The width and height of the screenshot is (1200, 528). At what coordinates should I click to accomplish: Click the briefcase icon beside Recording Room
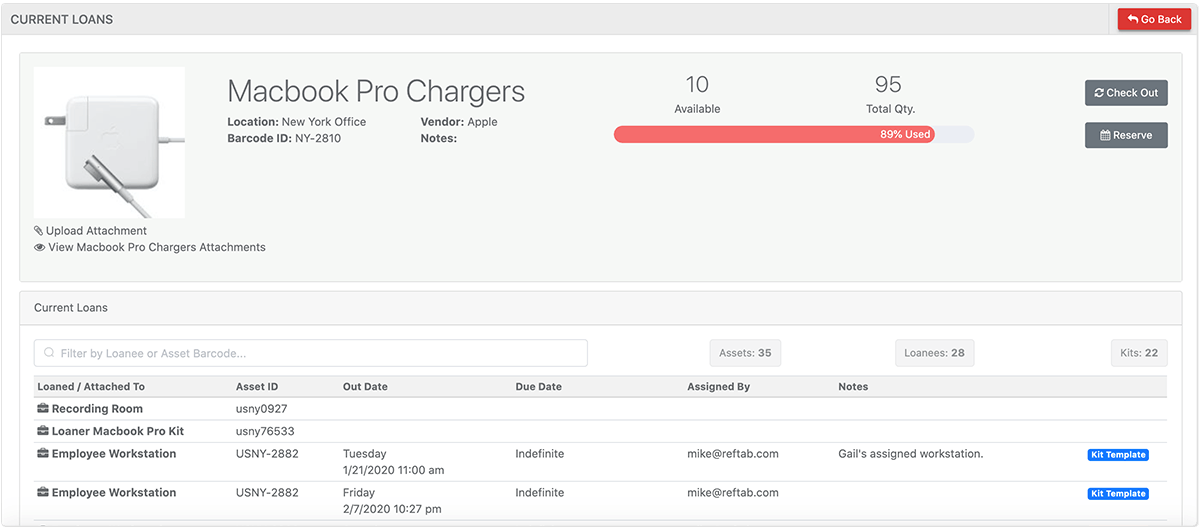[x=43, y=409]
